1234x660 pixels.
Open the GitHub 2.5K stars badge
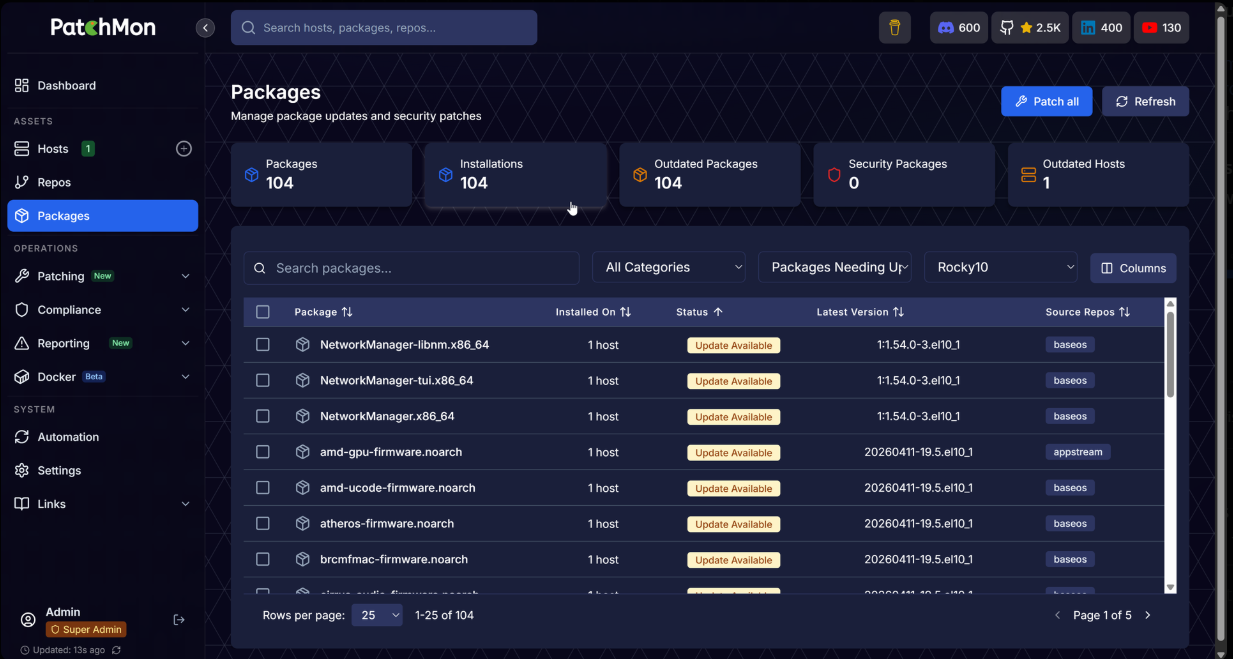coord(1030,28)
